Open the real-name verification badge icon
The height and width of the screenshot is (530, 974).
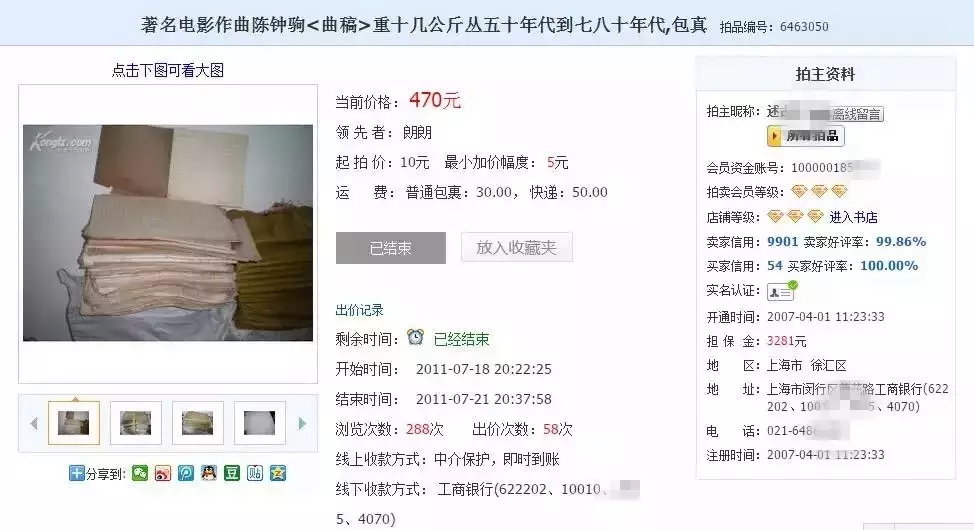click(x=782, y=290)
